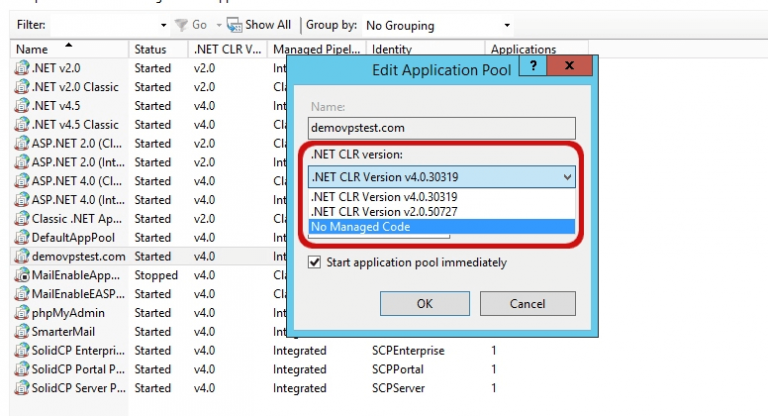Click Integrated cell in SolidCP Portal row
The width and height of the screenshot is (768, 416).
299,369
